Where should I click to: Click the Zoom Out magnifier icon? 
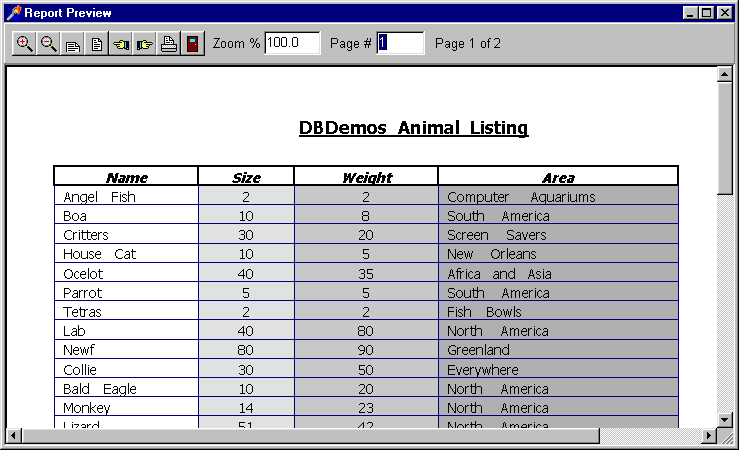(x=49, y=44)
